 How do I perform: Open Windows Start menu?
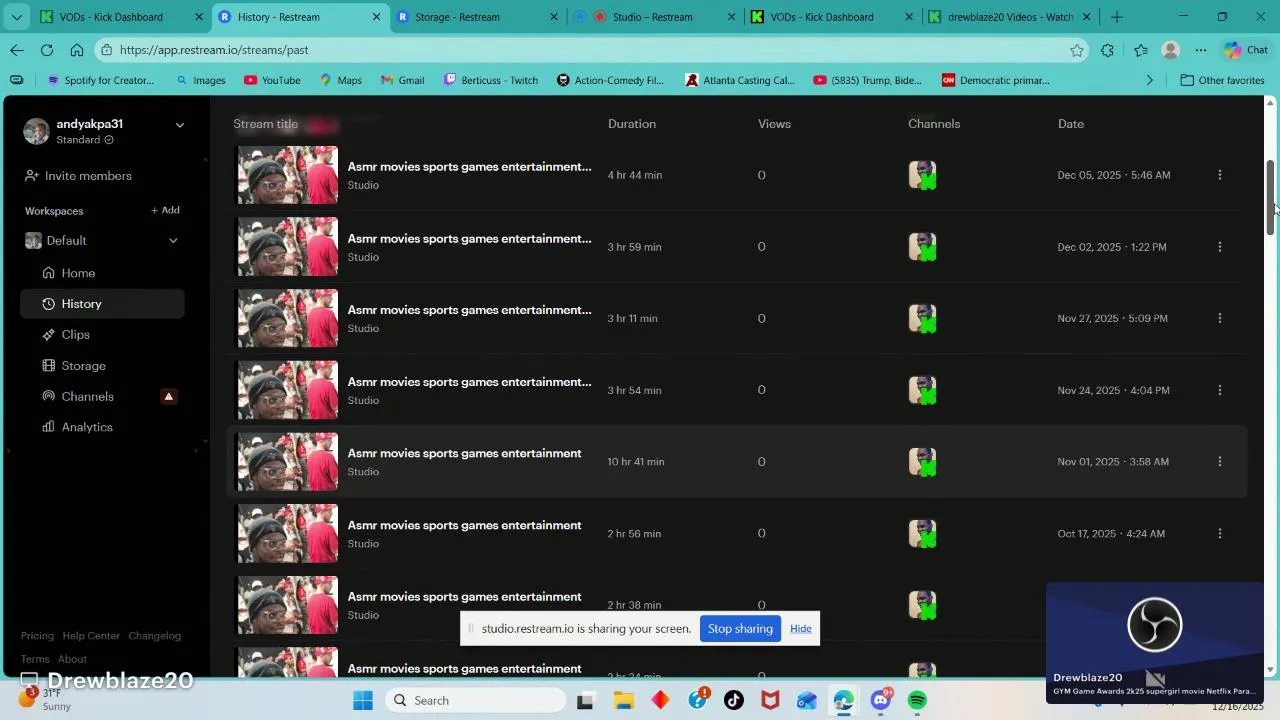tap(362, 700)
